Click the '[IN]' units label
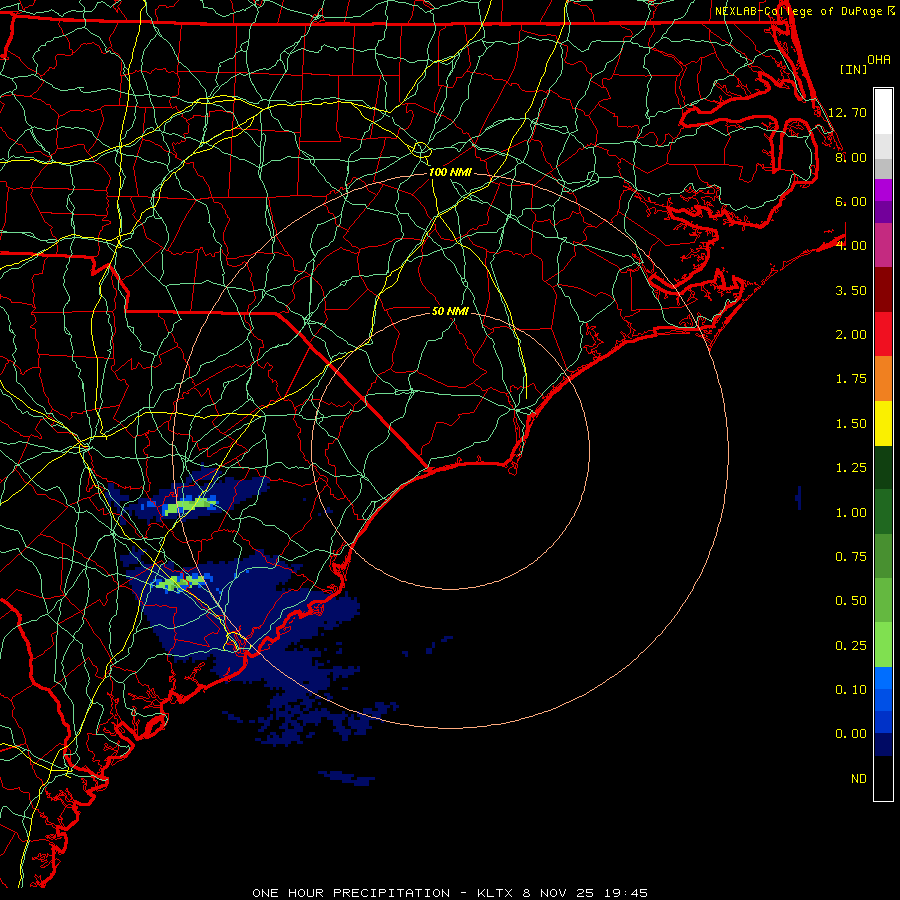 coord(853,69)
